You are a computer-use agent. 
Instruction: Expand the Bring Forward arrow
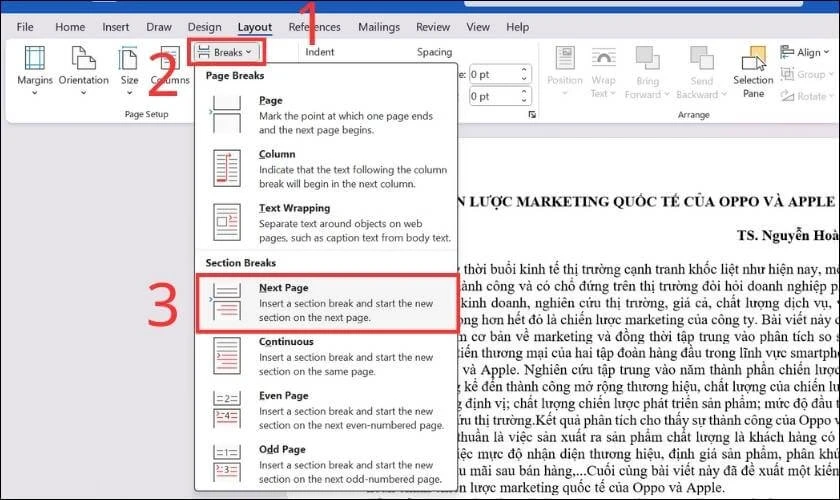pos(667,94)
